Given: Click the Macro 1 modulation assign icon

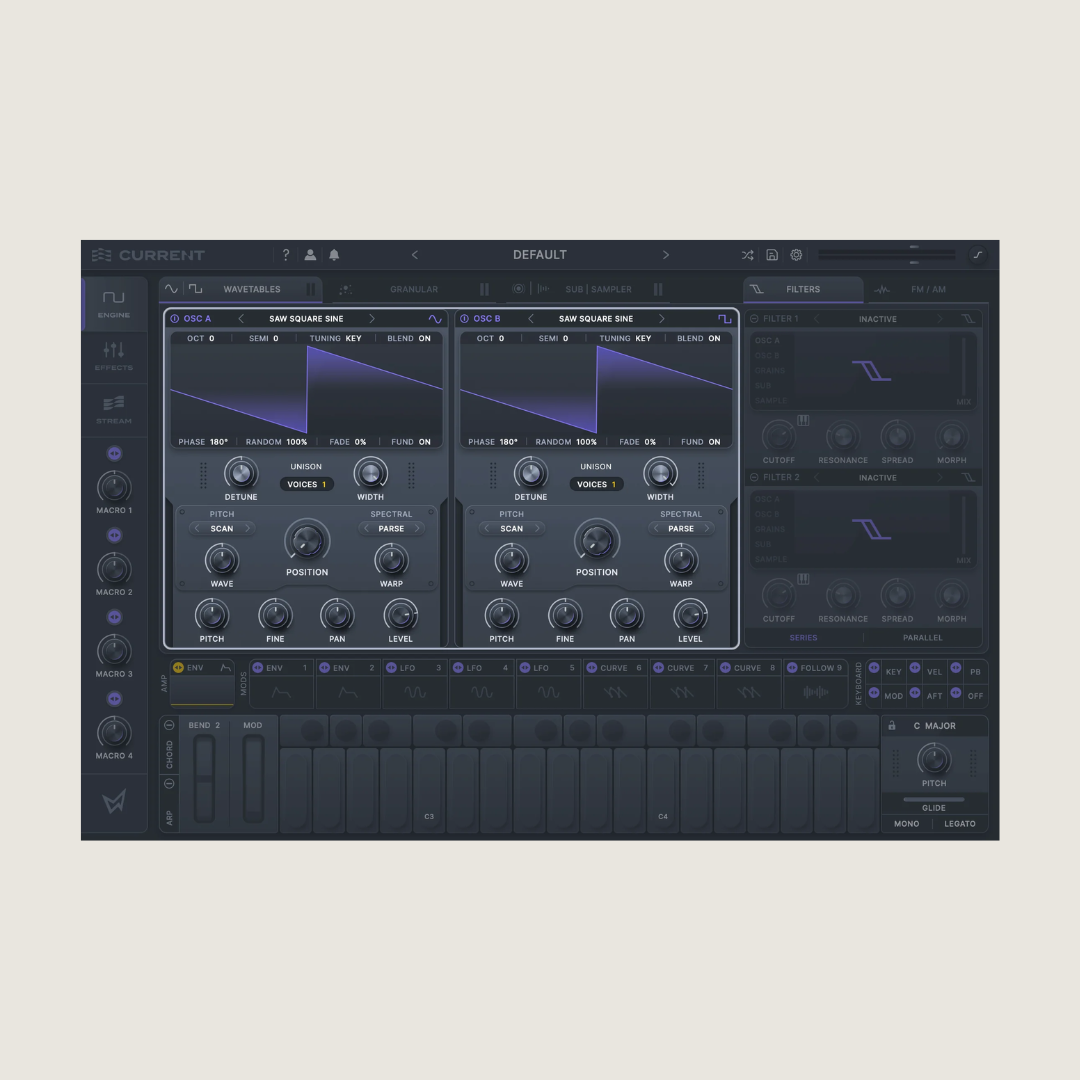Looking at the screenshot, I should click(114, 453).
